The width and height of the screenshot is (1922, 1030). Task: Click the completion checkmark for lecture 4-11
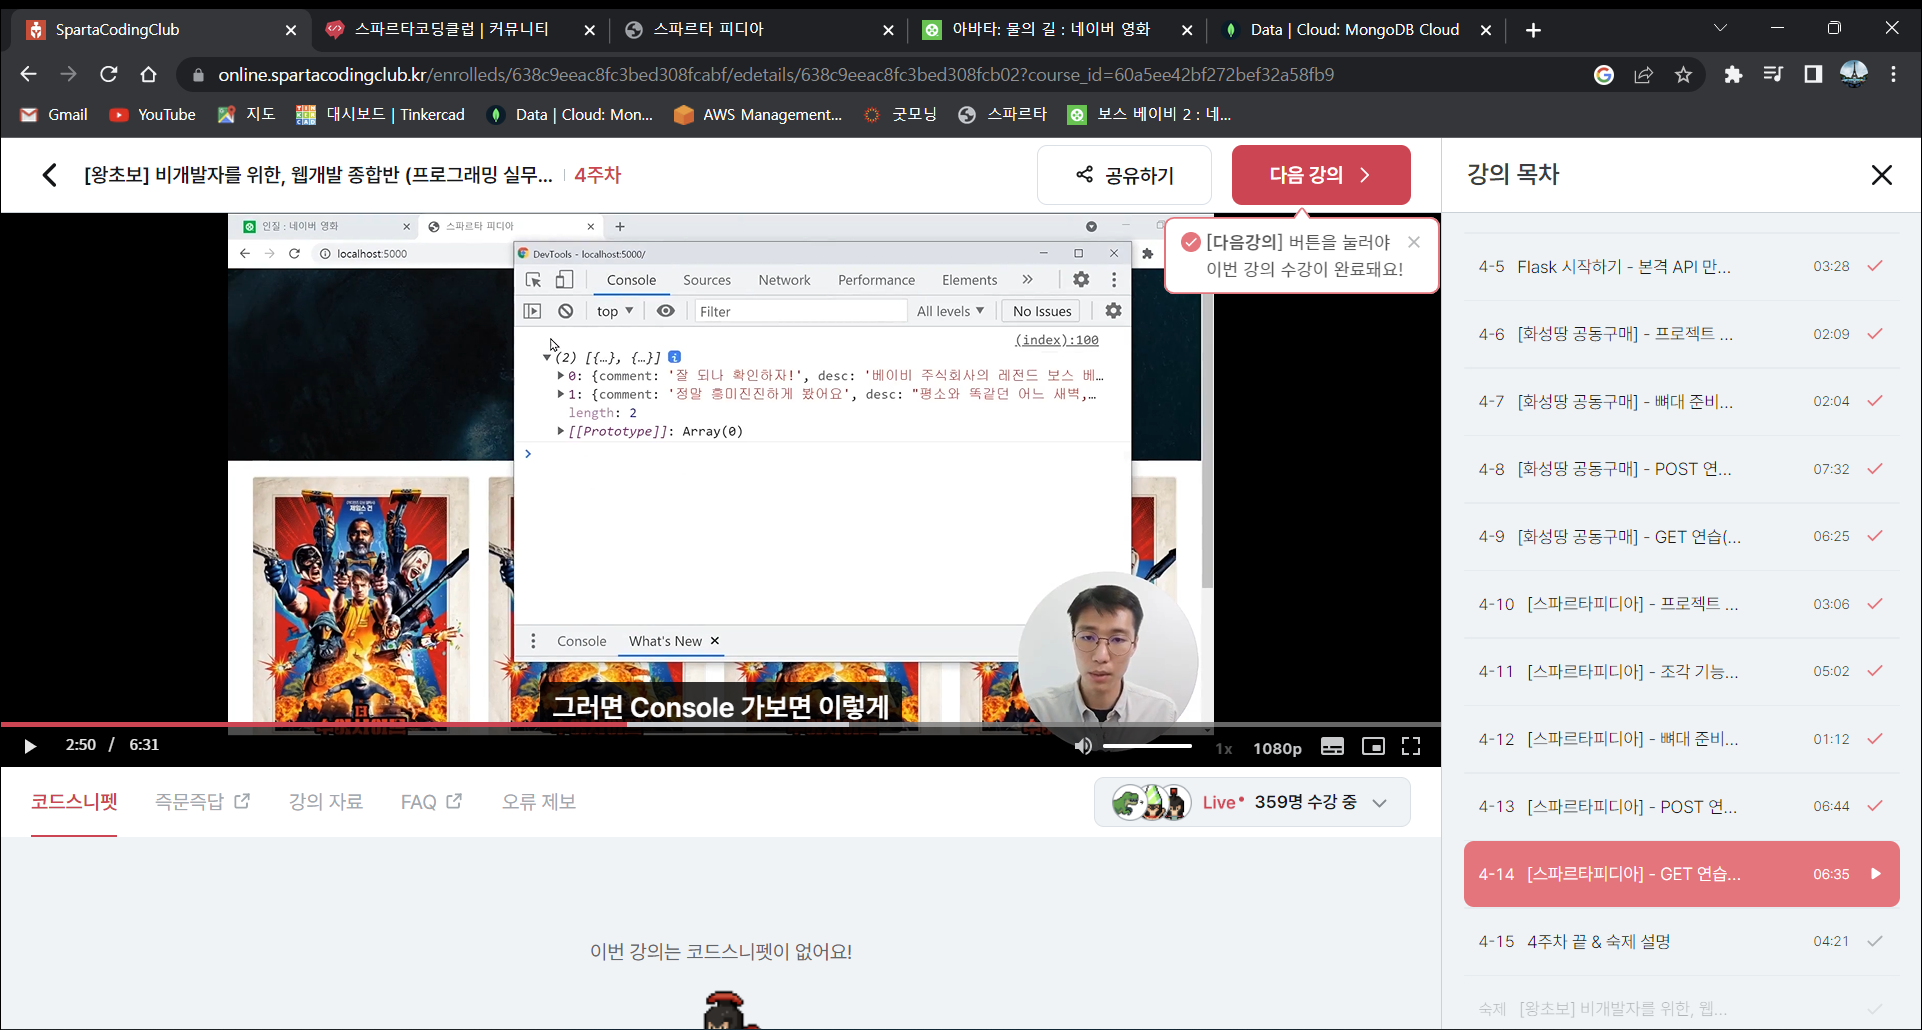point(1875,671)
